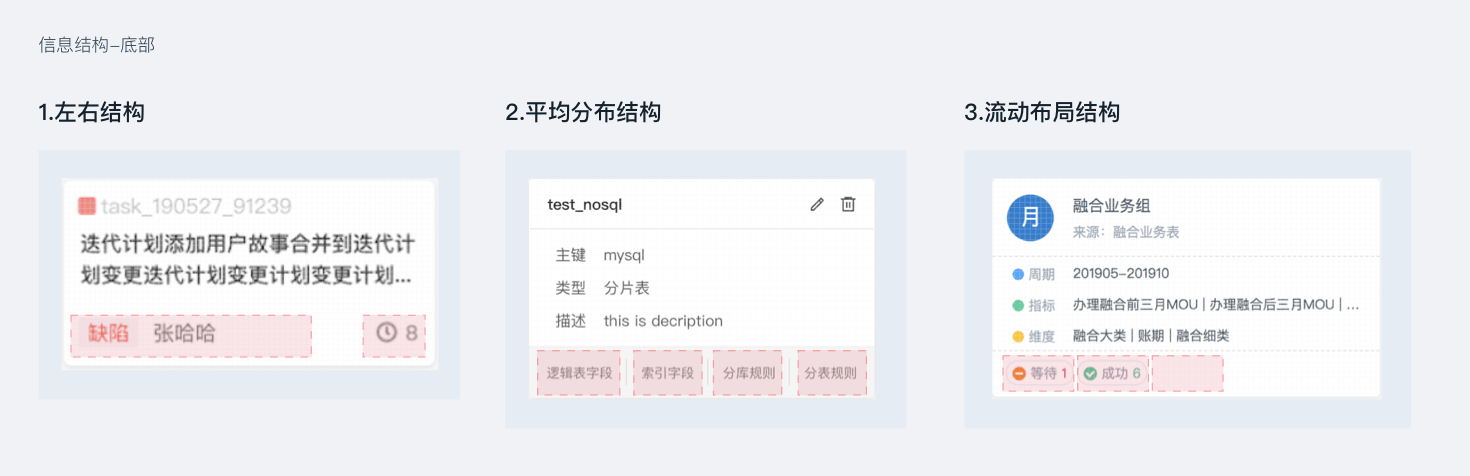The width and height of the screenshot is (1470, 476).
Task: Open the 逻辑表字段 tab
Action: pyautogui.click(x=579, y=373)
